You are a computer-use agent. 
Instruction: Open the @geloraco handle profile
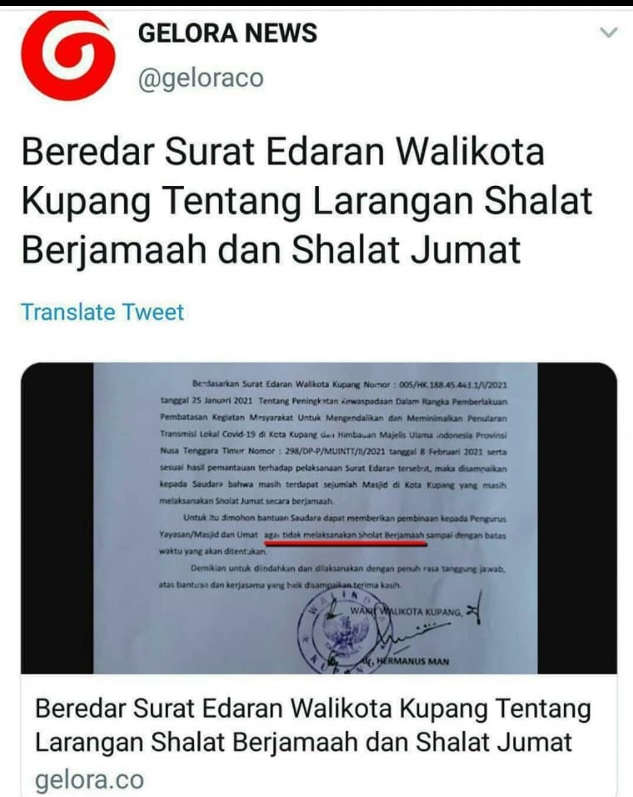point(201,78)
